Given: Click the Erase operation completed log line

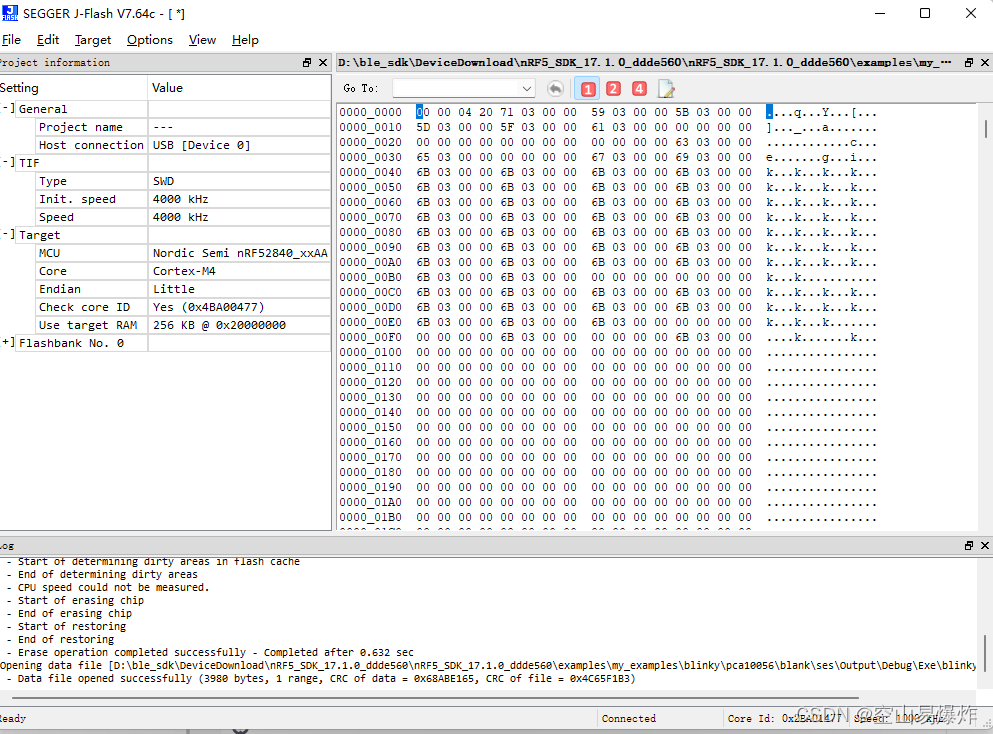Looking at the screenshot, I should coord(215,652).
